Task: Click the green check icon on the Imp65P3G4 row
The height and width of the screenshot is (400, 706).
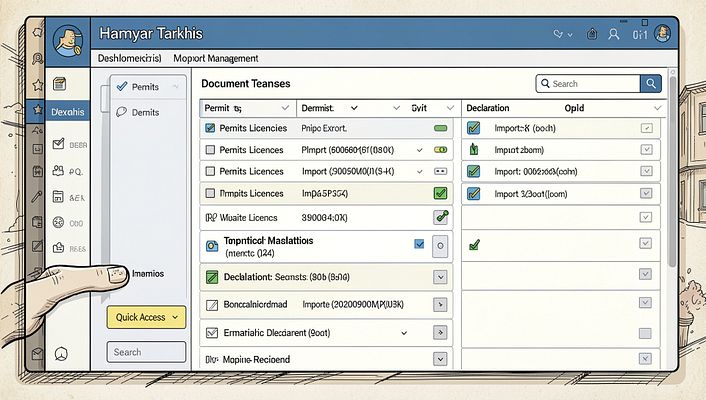Action: click(x=440, y=193)
